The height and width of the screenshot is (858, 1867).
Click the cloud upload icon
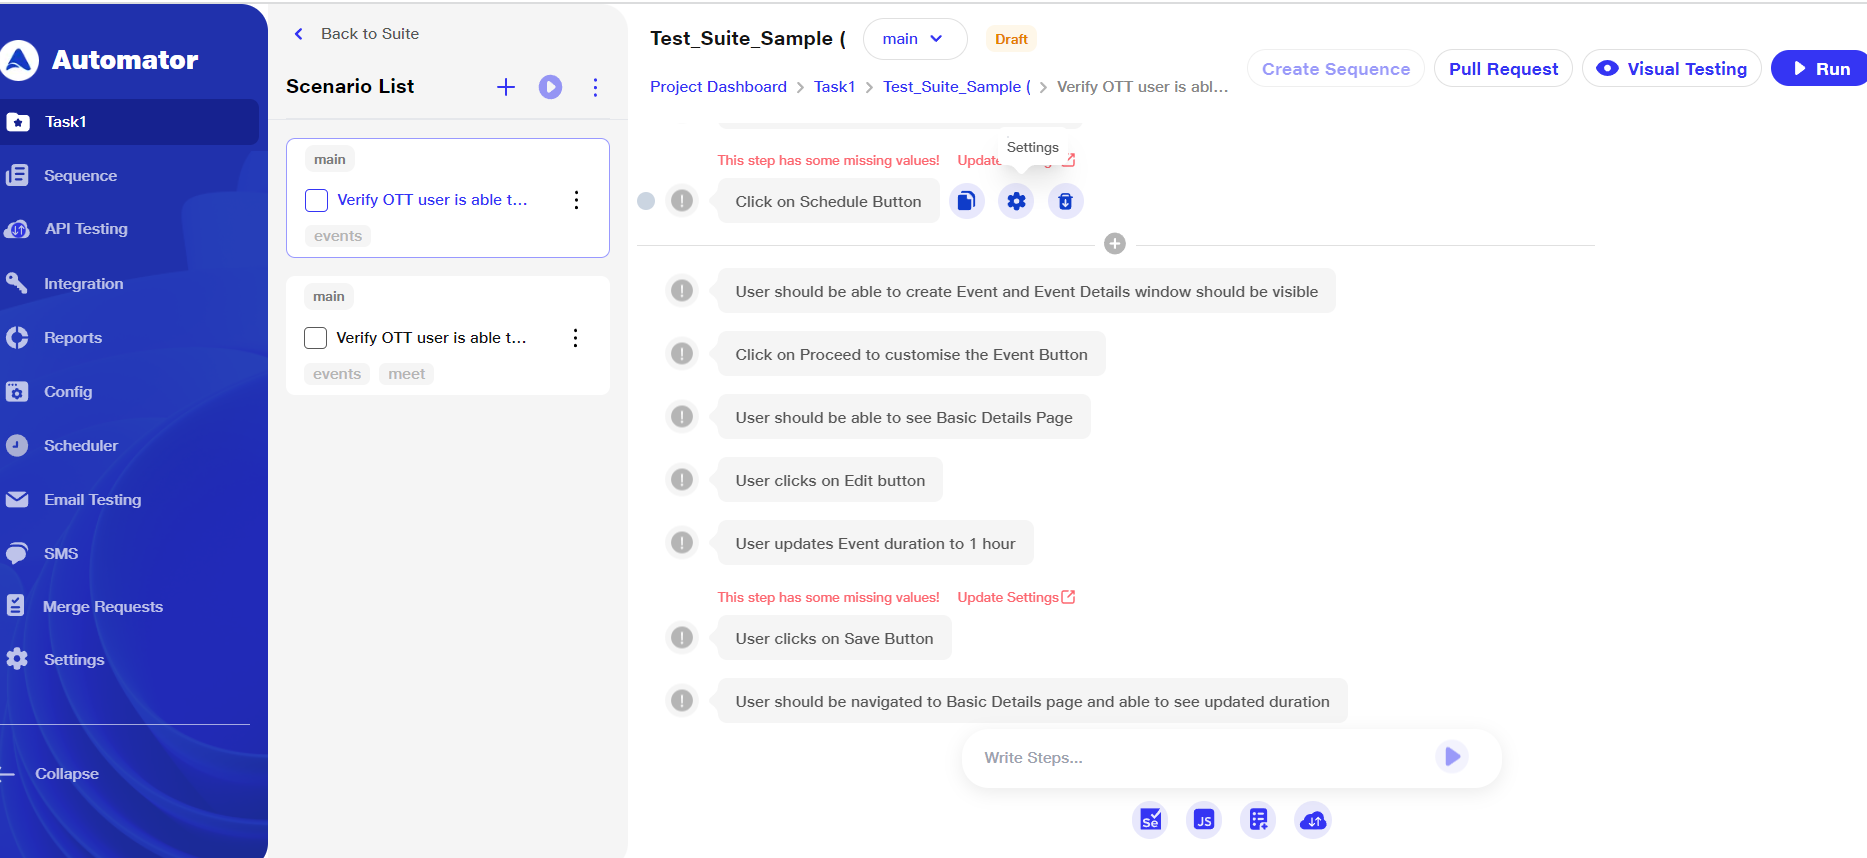1313,820
